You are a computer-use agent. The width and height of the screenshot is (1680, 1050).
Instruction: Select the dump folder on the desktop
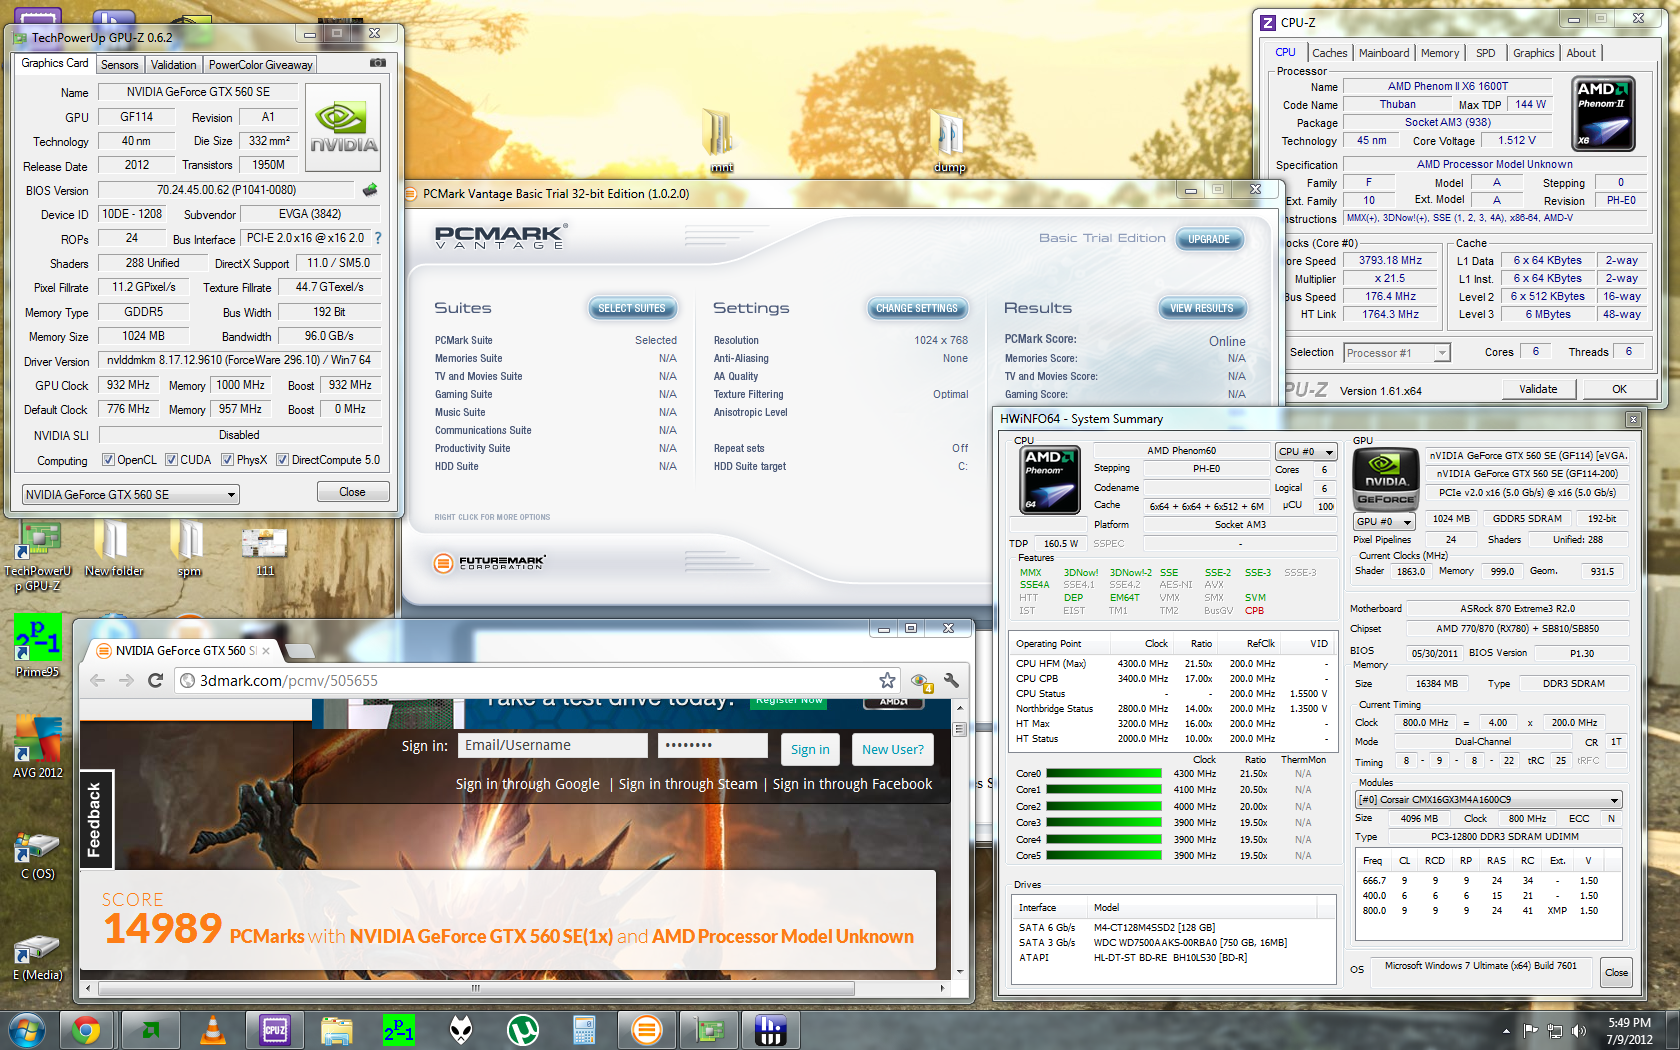pos(949,142)
